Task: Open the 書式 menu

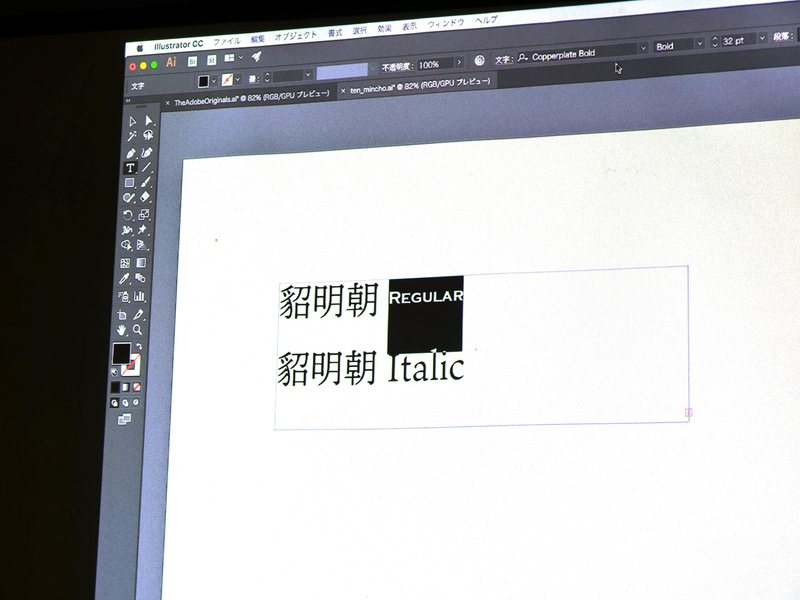Action: coord(335,33)
